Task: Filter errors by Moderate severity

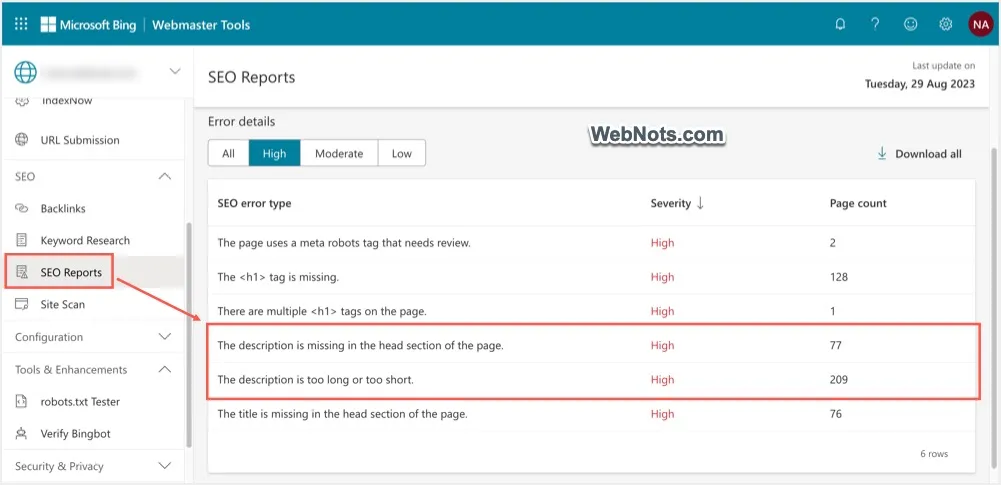Action: (339, 153)
